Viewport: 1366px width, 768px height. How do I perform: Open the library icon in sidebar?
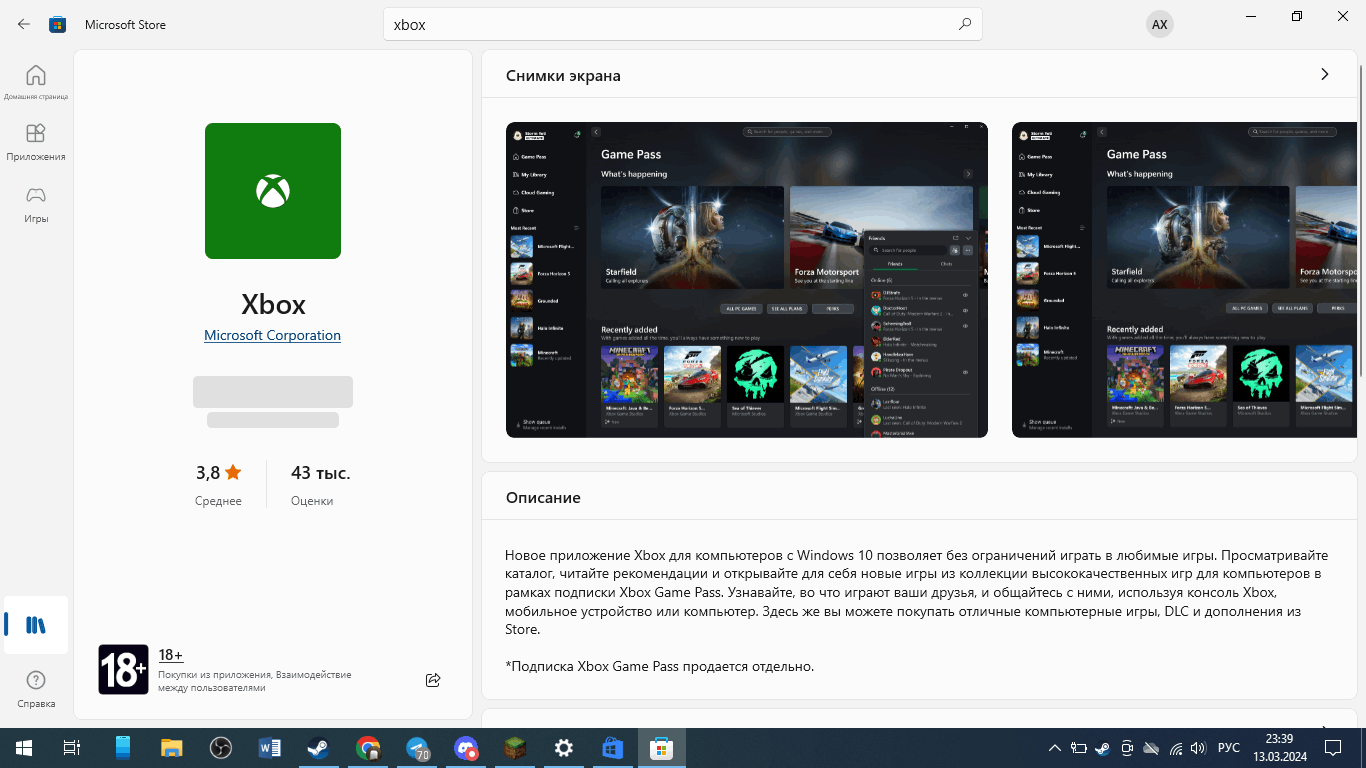[36, 625]
